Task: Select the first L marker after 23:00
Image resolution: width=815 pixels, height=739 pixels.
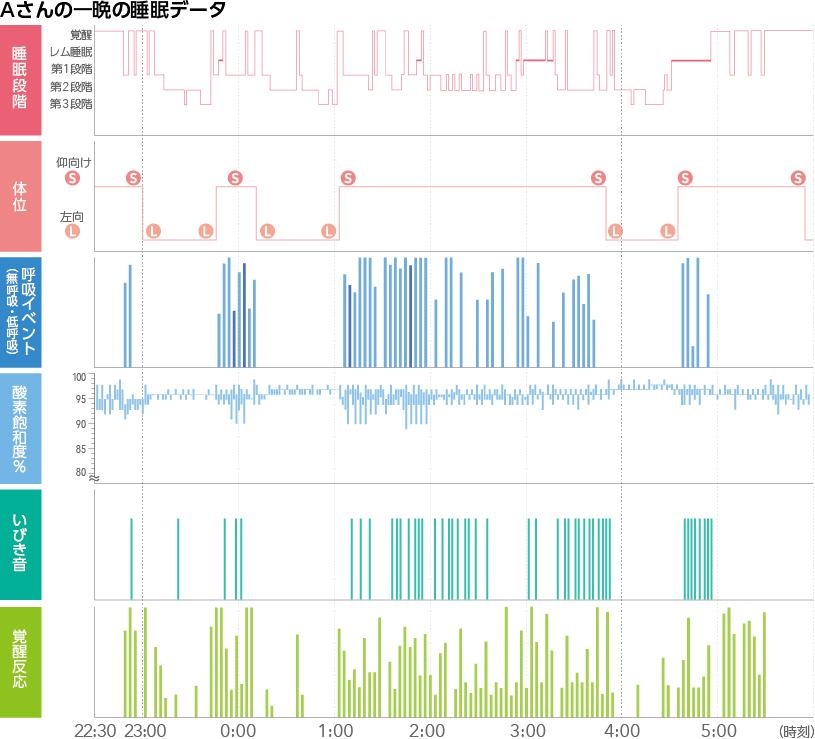Action: [153, 231]
